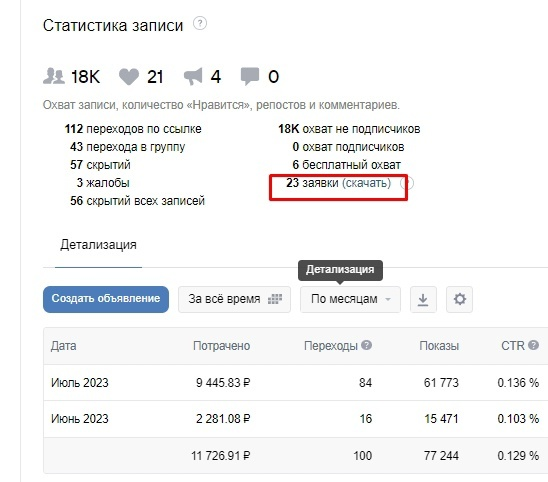Click the help icon next to CTR column
Screen dimensions: 548x482
[x=533, y=345]
